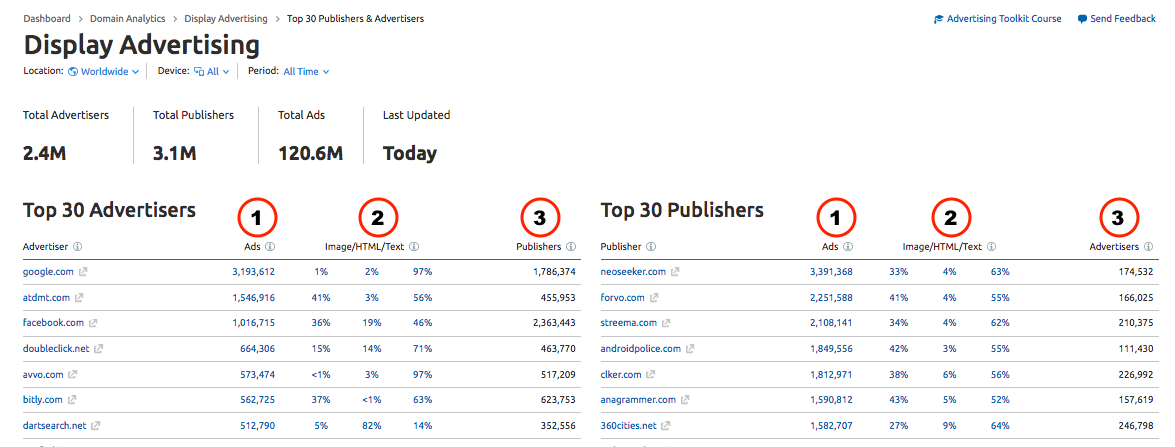Click publishers value 2,363,443 for facebook.com
Screen dimensions: 1175x447
coord(552,323)
